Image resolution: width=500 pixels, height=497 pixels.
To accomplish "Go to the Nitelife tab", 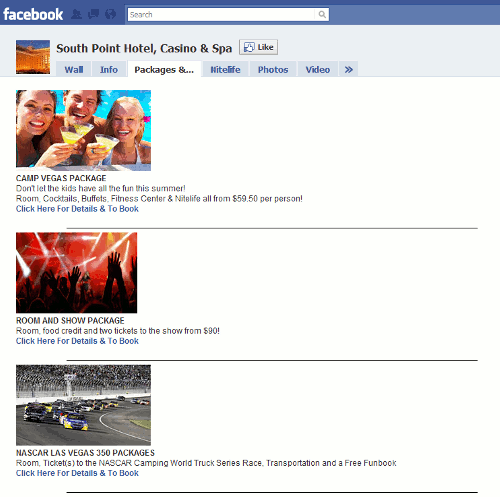I will pos(225,69).
